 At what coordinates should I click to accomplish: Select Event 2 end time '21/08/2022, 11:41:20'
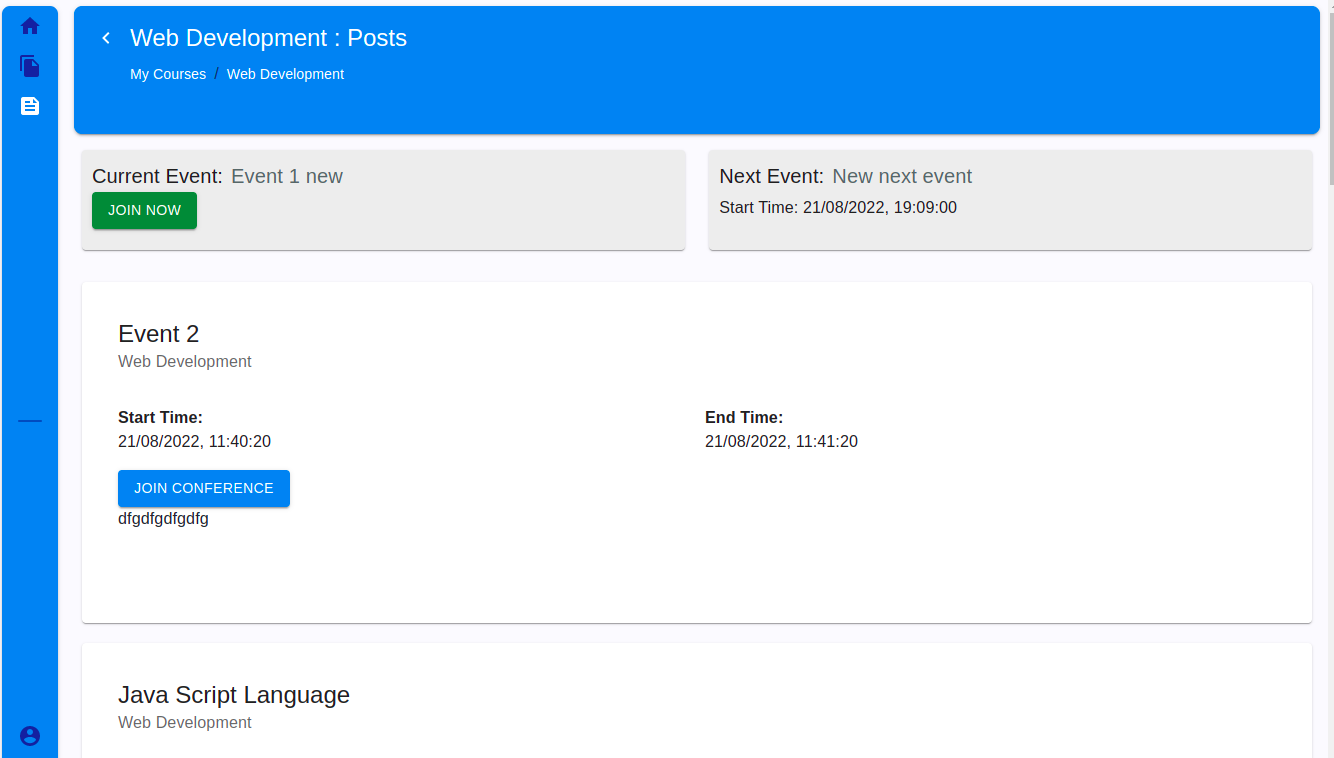pos(781,441)
